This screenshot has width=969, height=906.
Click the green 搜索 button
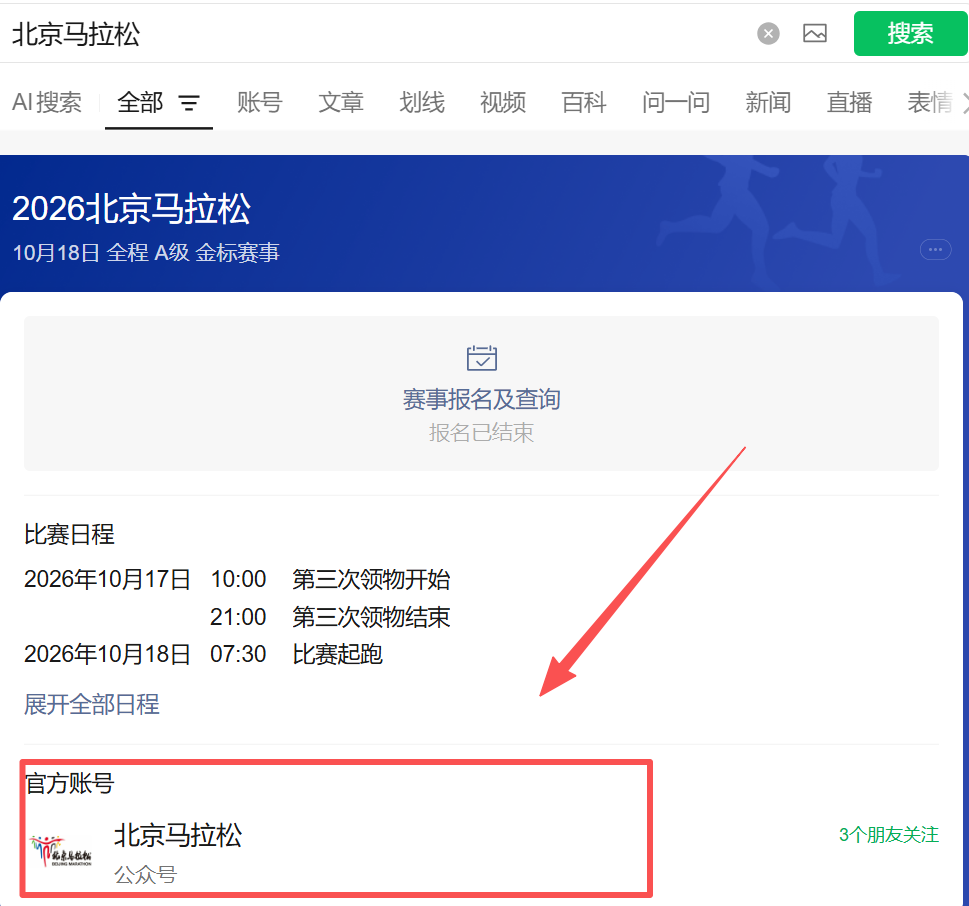tap(910, 33)
